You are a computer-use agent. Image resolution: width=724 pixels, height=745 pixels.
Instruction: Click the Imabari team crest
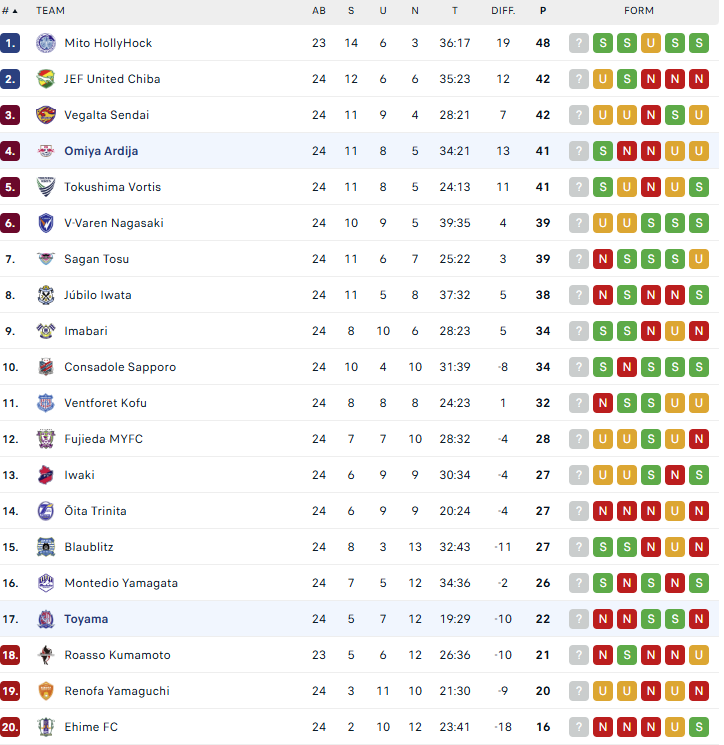46,331
